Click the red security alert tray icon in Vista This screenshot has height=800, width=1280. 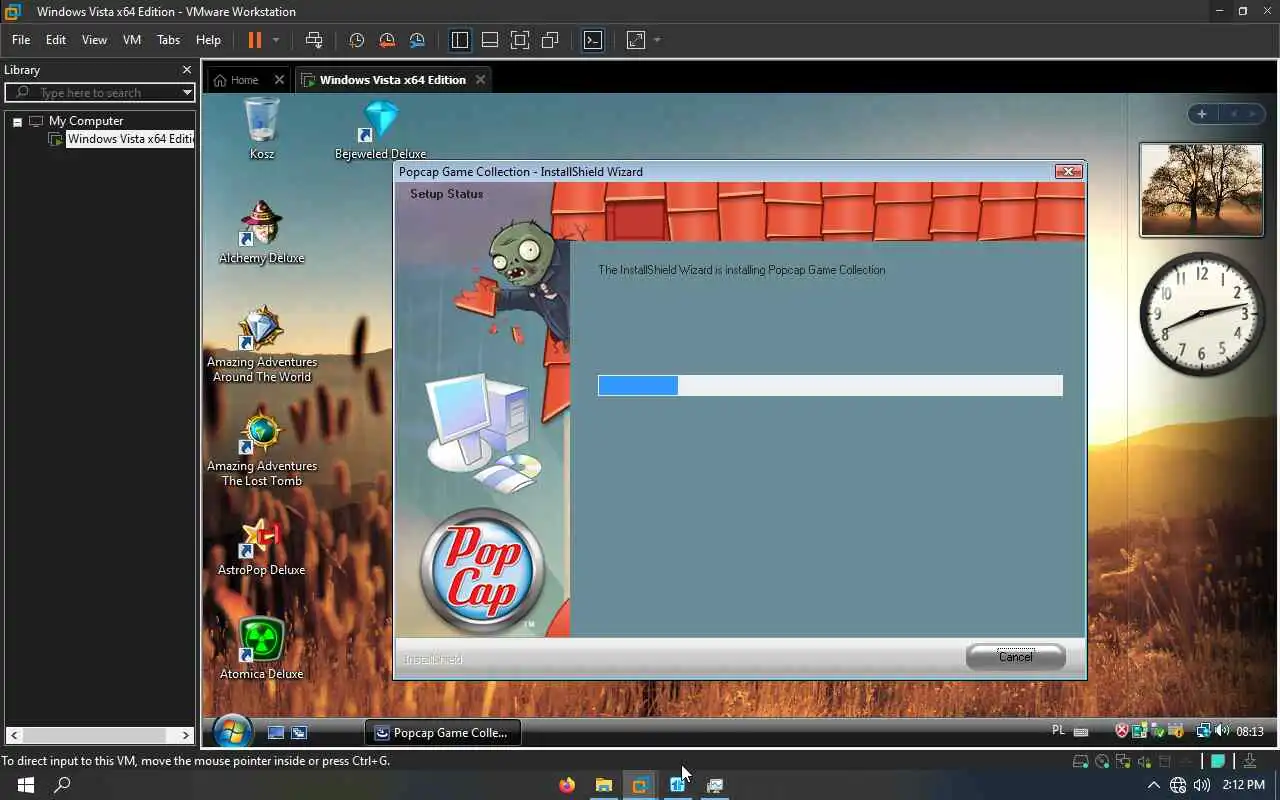[1122, 731]
